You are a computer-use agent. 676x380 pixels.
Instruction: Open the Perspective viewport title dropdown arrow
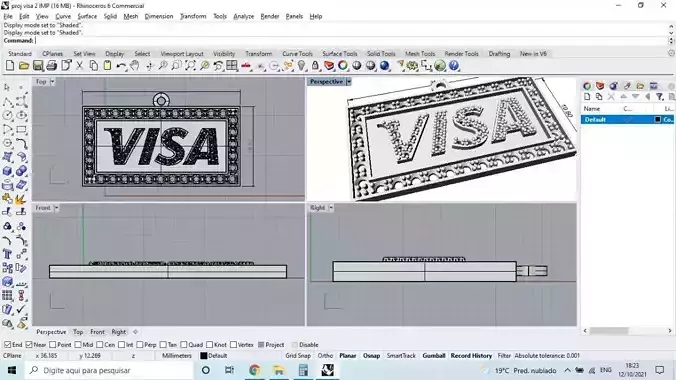[348, 82]
